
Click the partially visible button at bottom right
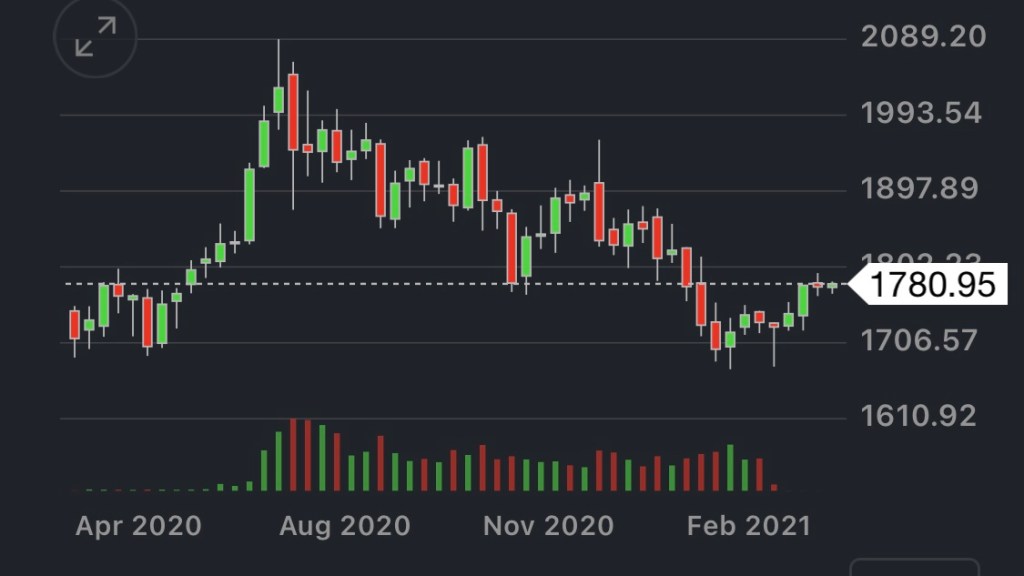913,568
